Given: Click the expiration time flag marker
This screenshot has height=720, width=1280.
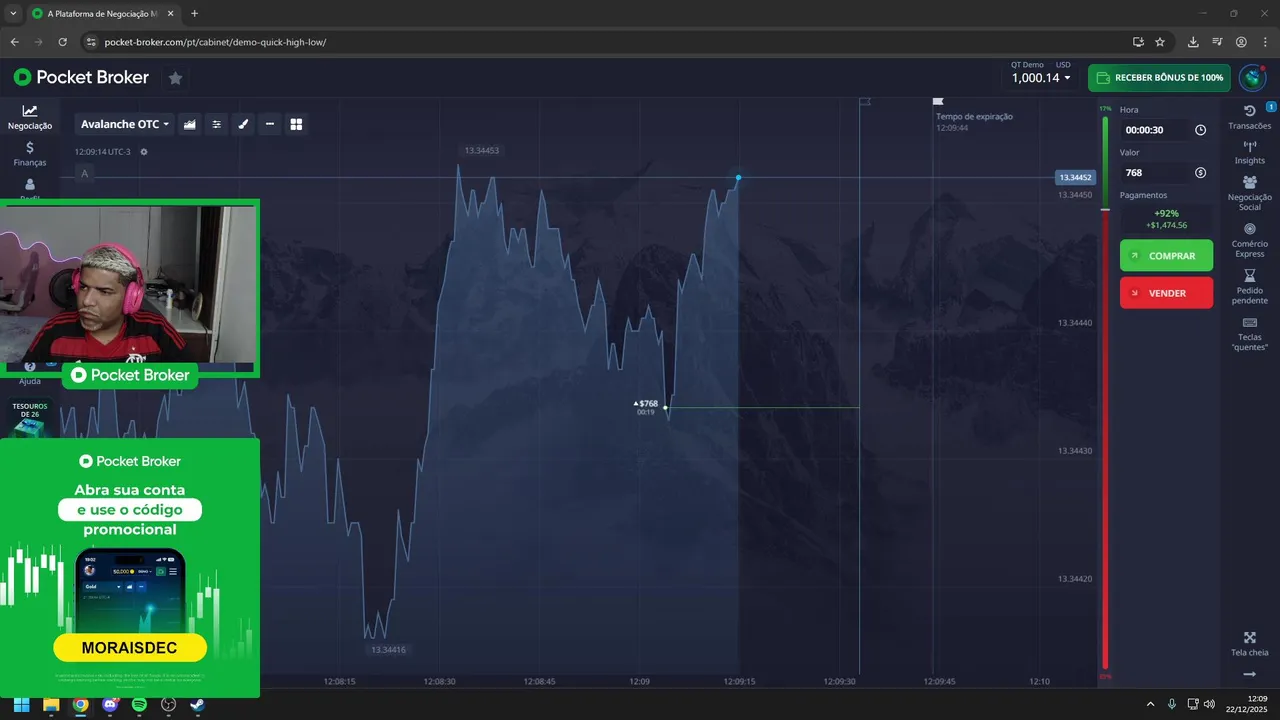Looking at the screenshot, I should point(937,101).
